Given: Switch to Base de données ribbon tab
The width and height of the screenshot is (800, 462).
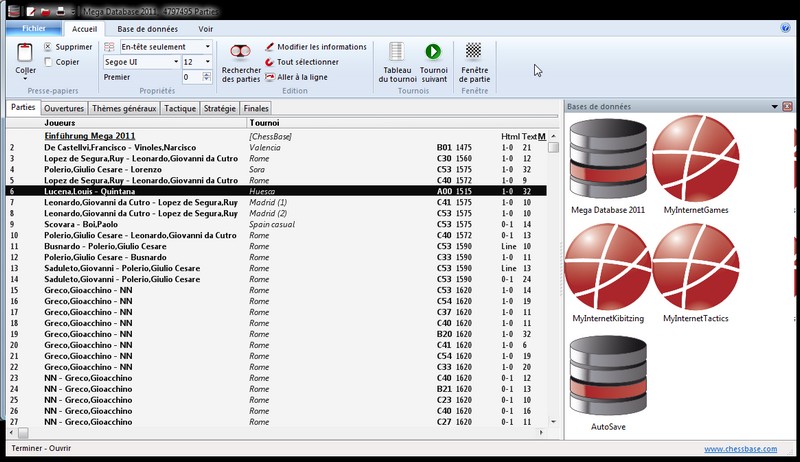Looking at the screenshot, I should pyautogui.click(x=147, y=30).
